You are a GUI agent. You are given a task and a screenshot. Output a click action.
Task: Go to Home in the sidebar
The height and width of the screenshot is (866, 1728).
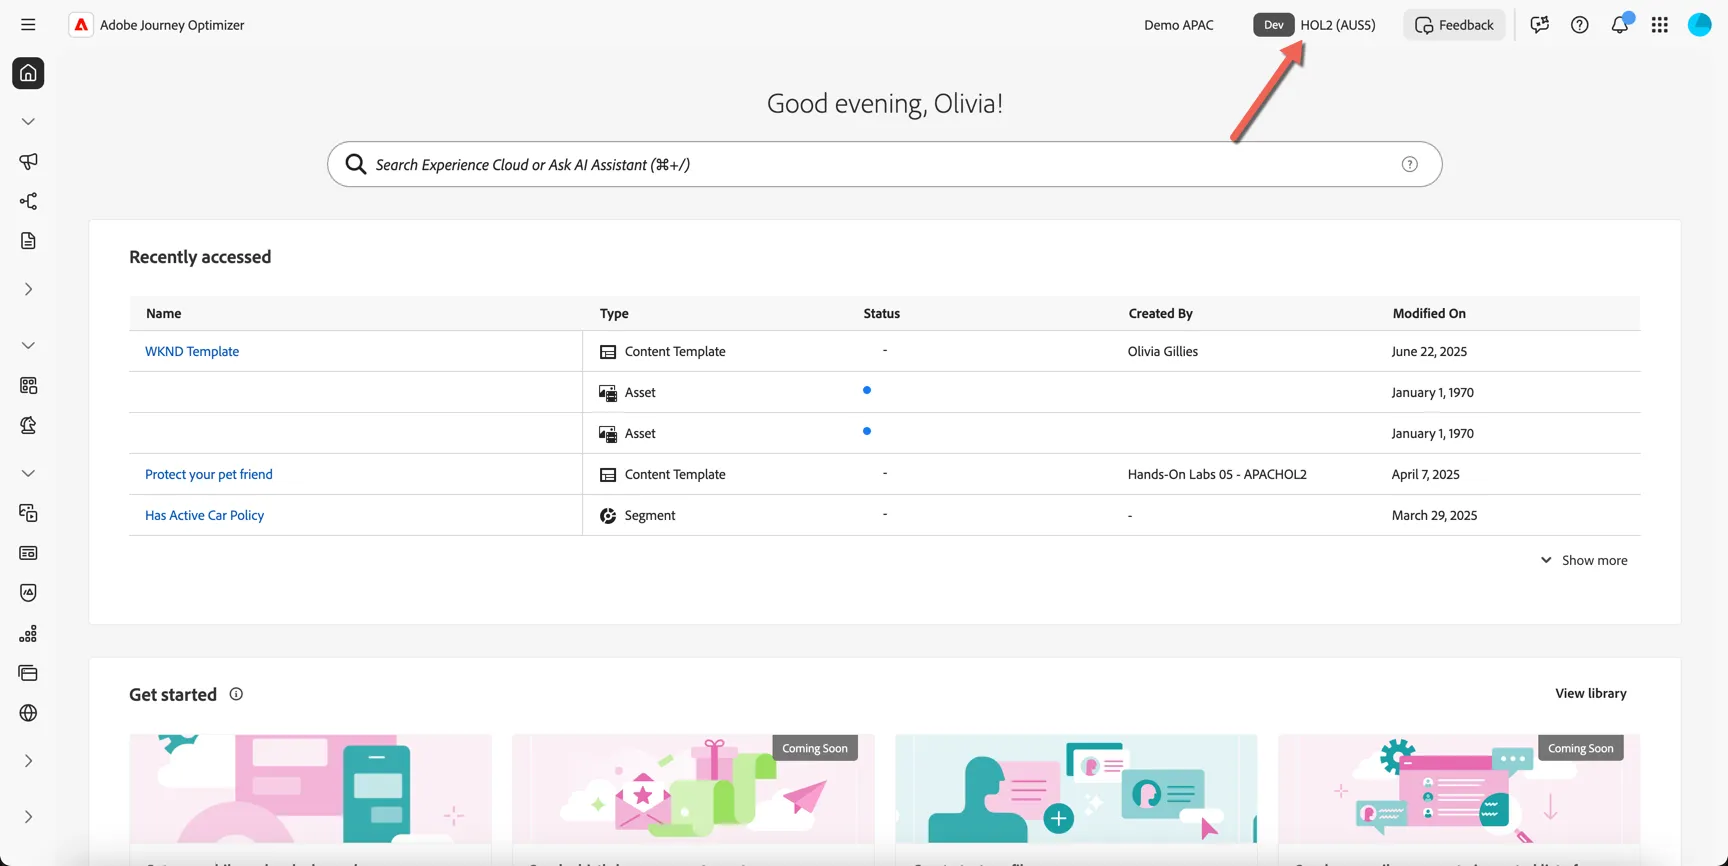click(x=28, y=73)
